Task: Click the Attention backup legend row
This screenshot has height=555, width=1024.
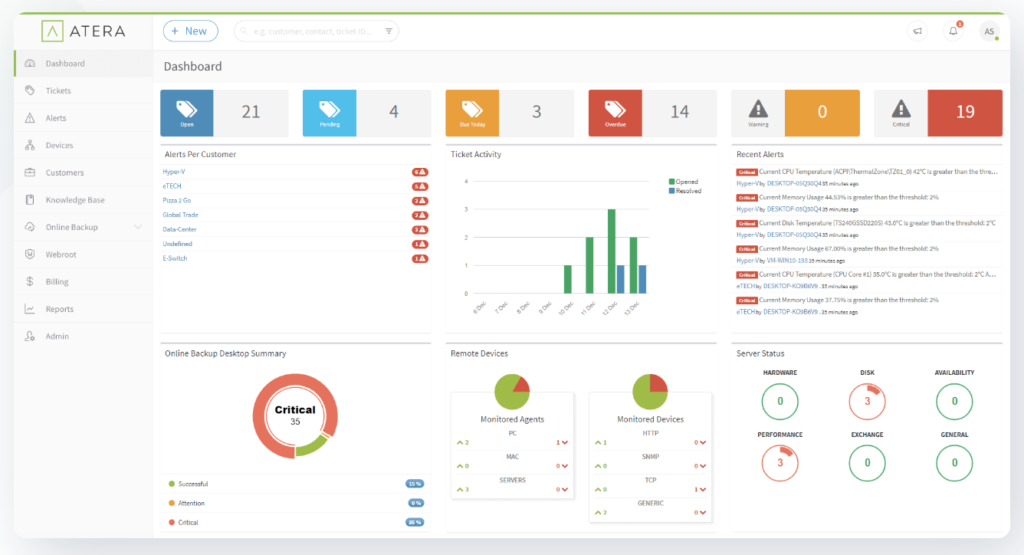Action: [296, 503]
